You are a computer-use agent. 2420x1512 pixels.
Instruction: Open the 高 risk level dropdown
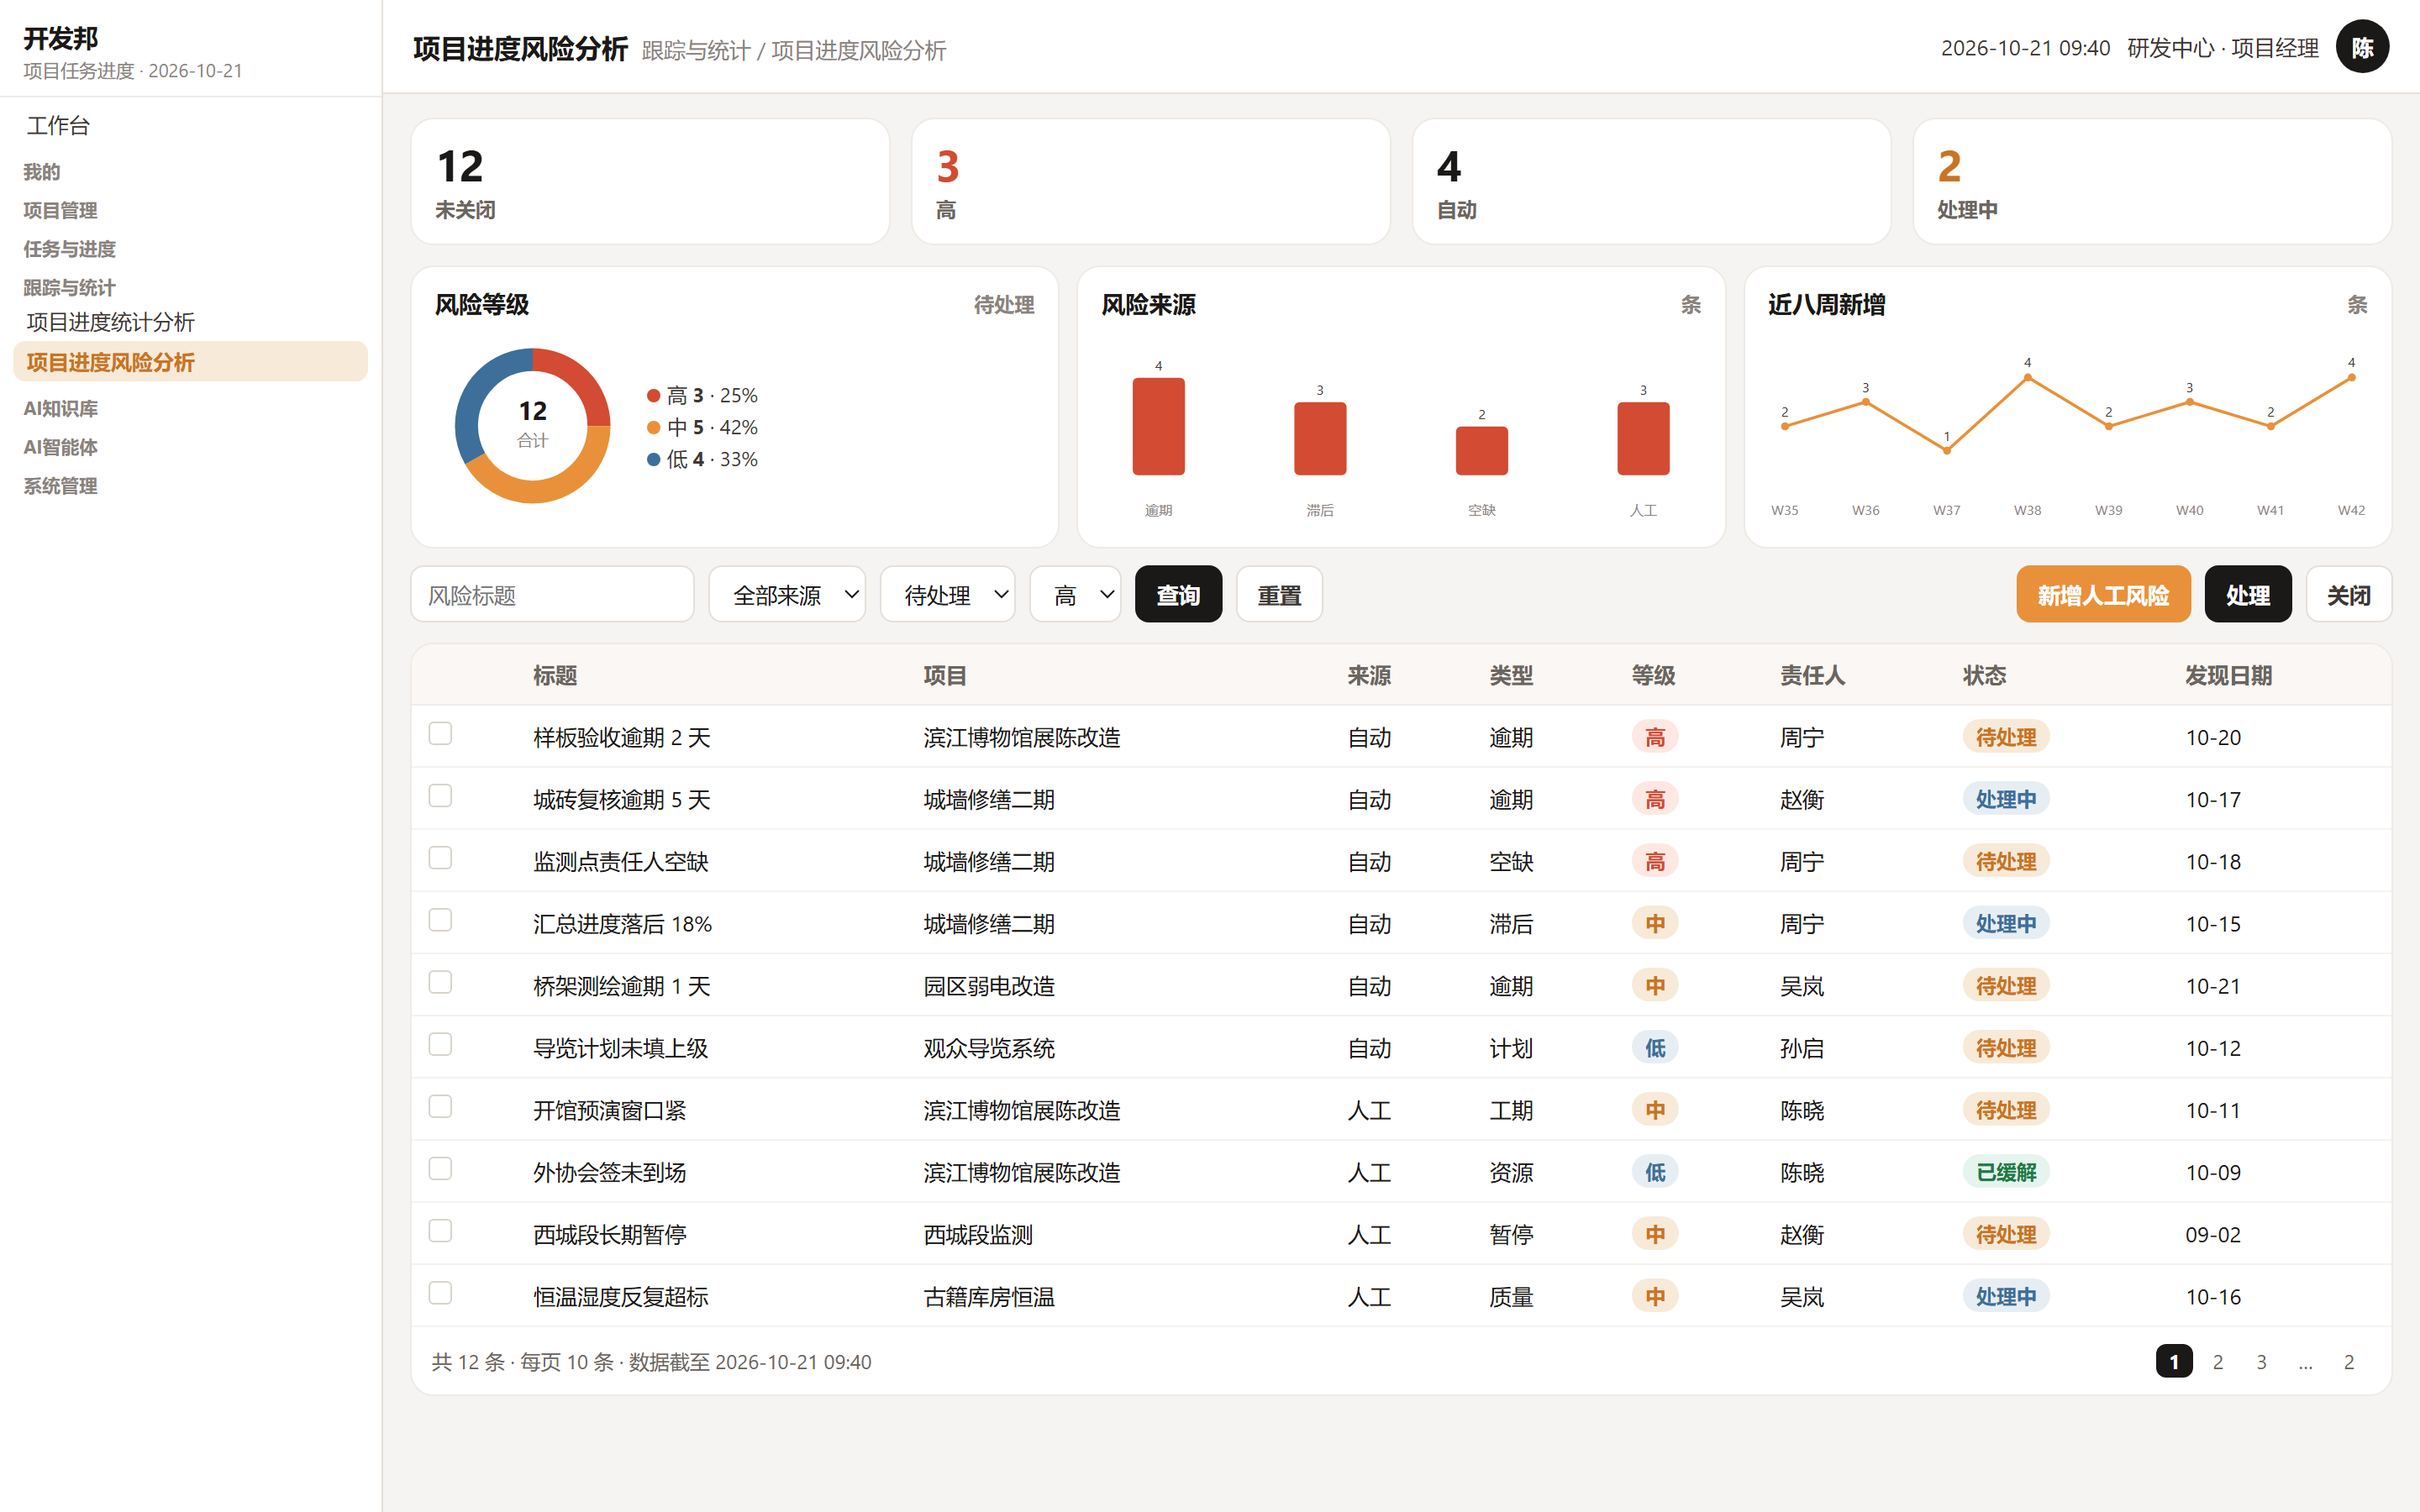(1075, 595)
